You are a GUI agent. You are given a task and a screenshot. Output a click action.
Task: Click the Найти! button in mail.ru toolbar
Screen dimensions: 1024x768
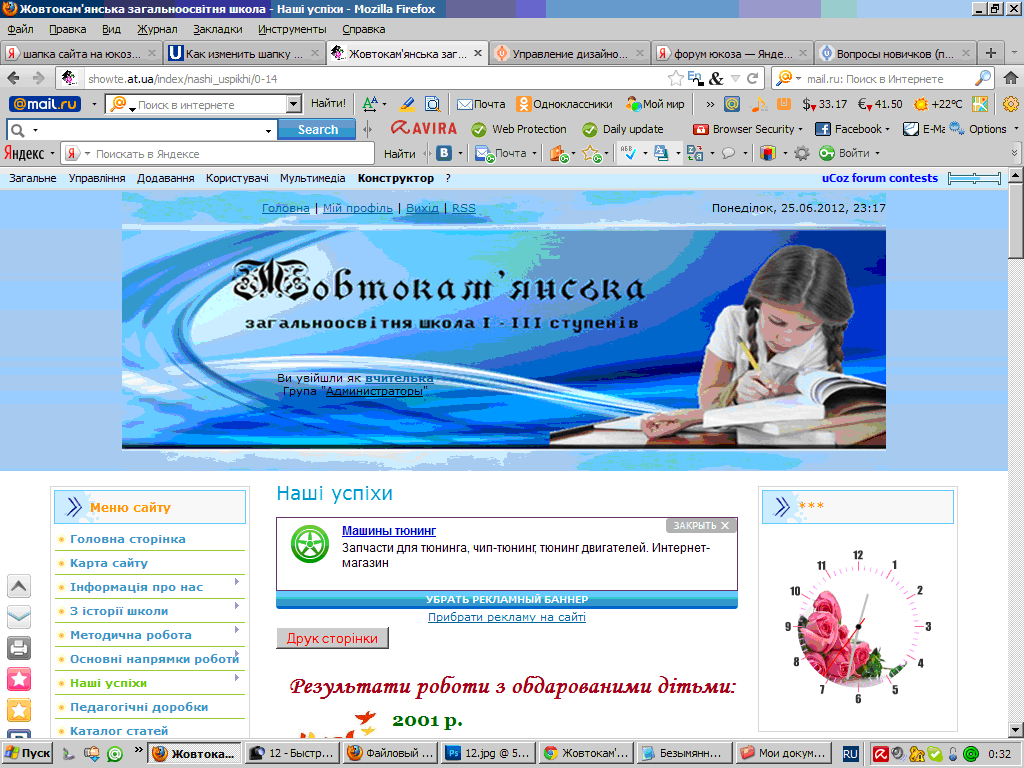(x=328, y=103)
